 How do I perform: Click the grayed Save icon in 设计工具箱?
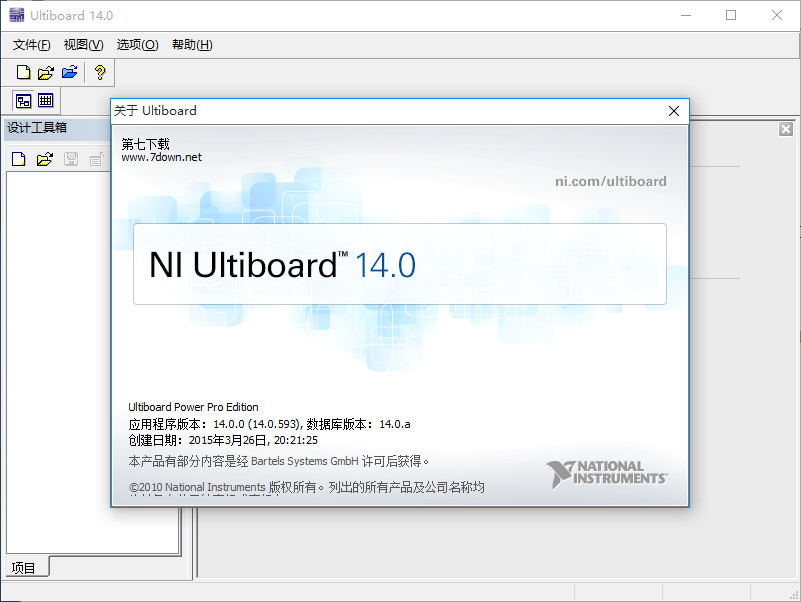71,159
